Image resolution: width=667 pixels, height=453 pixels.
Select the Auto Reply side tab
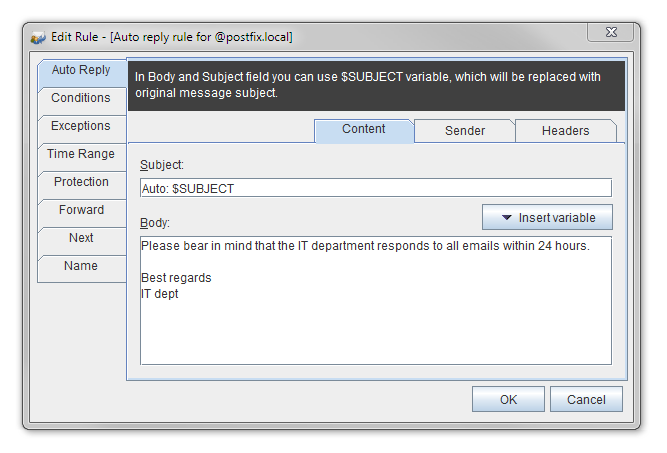pos(82,72)
